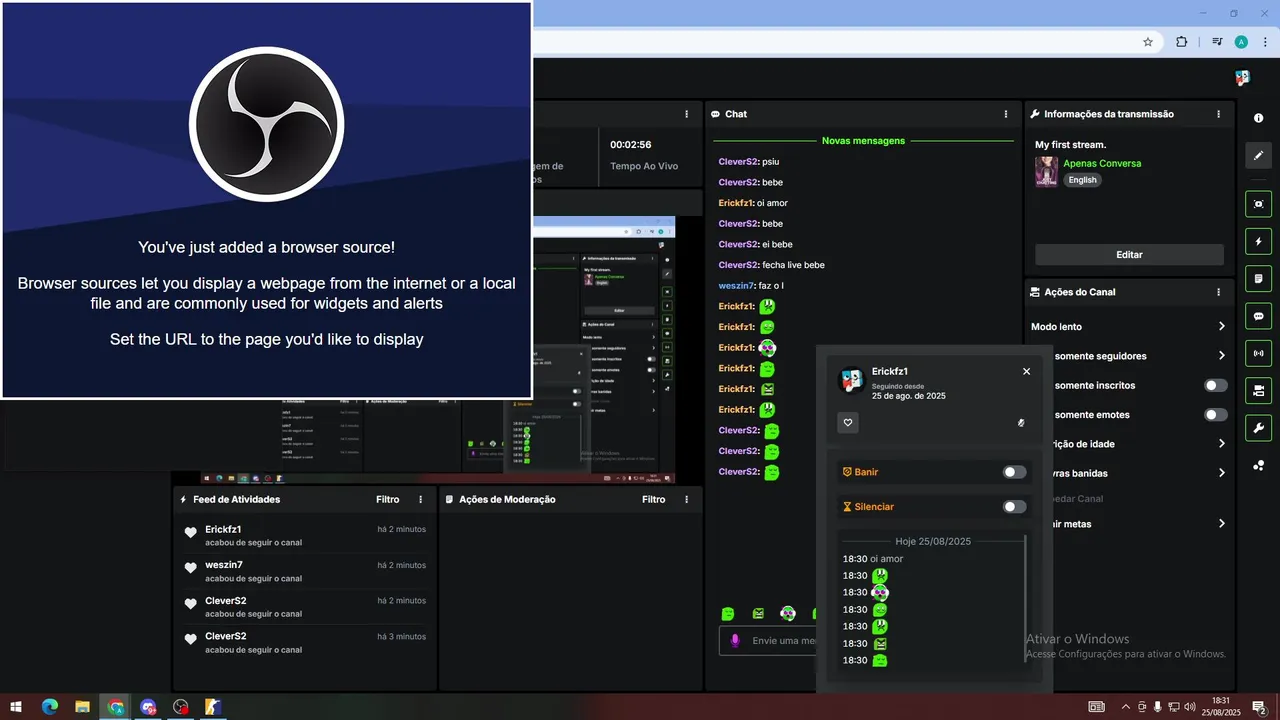Click the small icon opposite the heart in Erickfz1 card
1280x720 pixels.
click(x=1021, y=423)
